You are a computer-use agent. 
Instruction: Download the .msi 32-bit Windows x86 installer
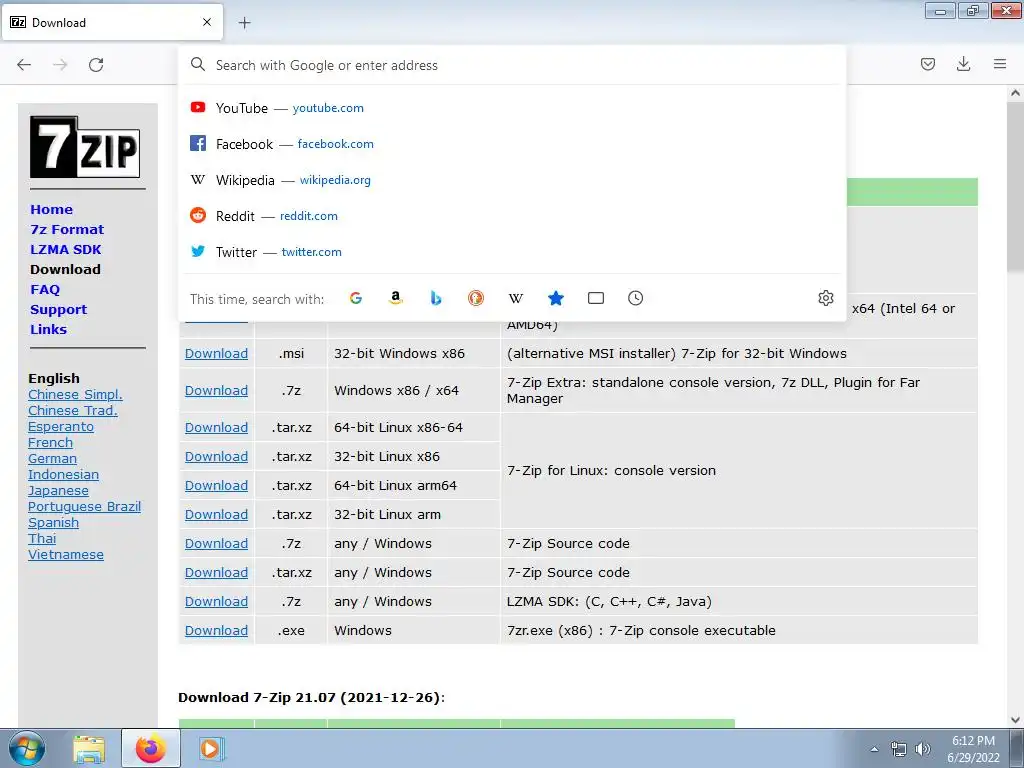pos(216,353)
